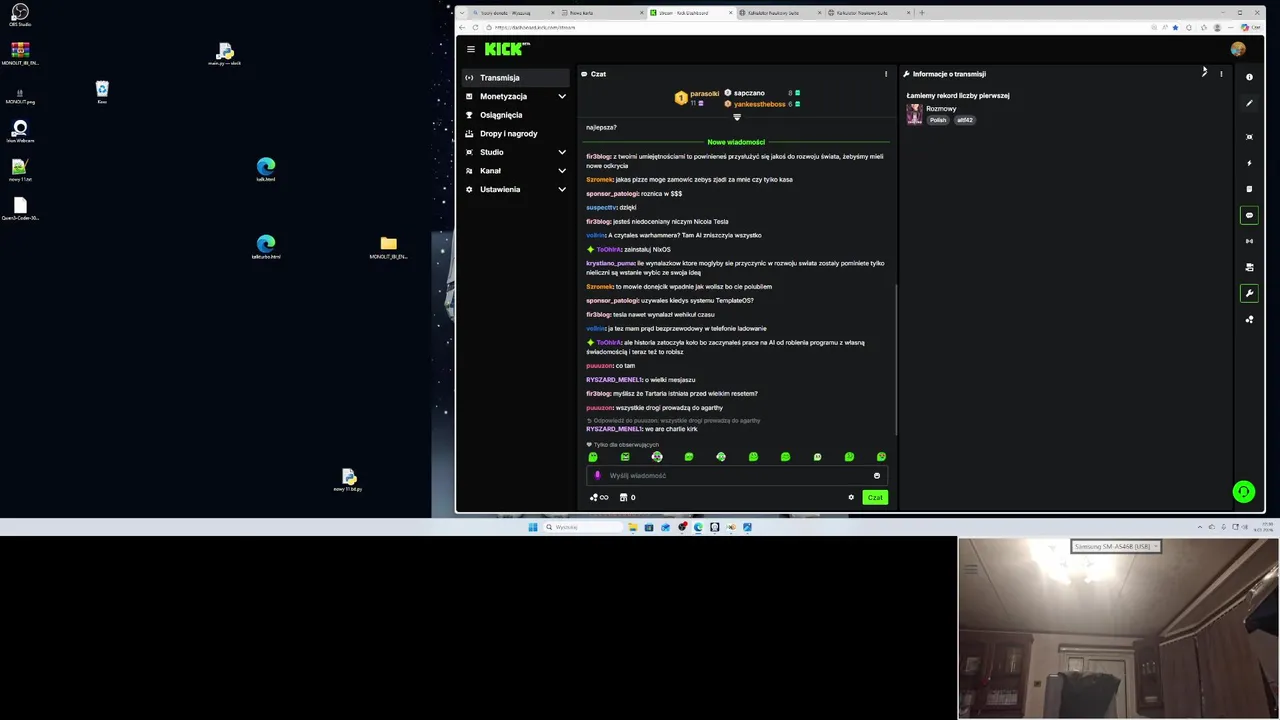Open a new browser tab
The image size is (1280, 720).
pos(922,13)
